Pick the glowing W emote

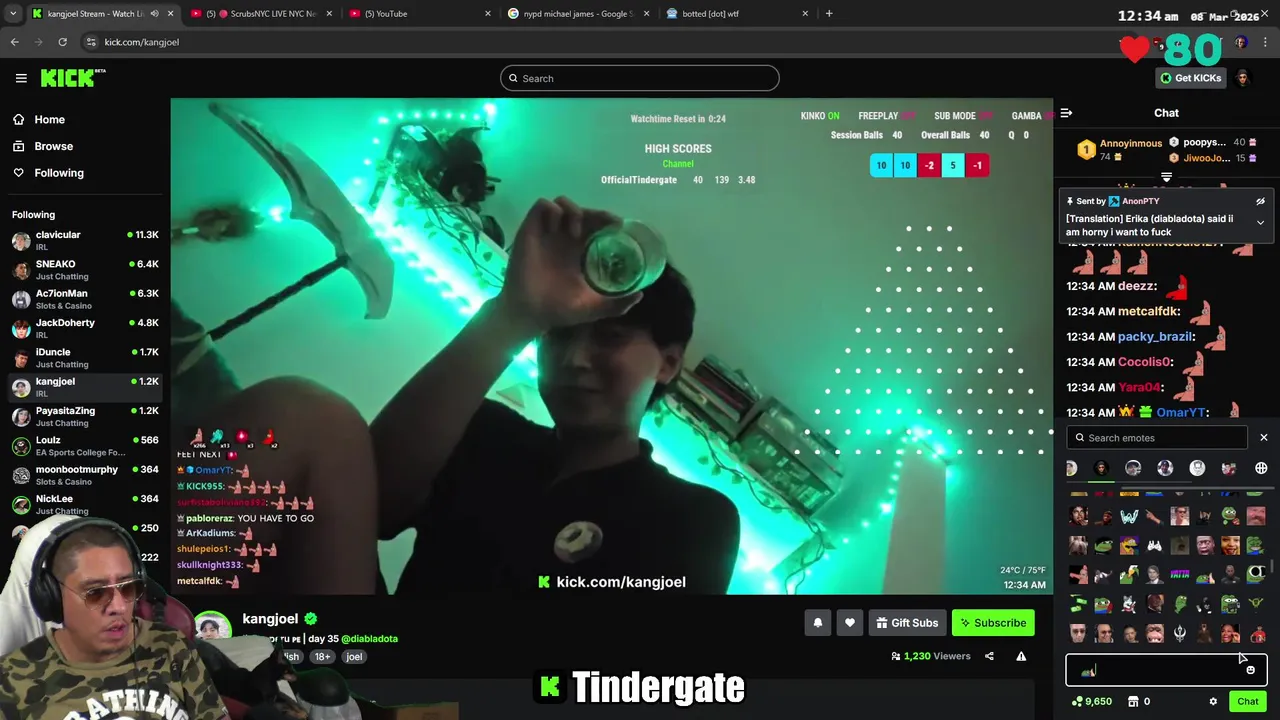point(1129,517)
